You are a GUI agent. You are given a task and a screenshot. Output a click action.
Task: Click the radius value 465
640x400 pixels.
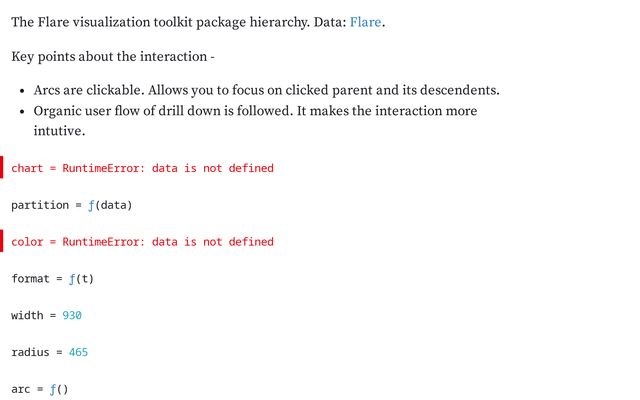tap(79, 353)
